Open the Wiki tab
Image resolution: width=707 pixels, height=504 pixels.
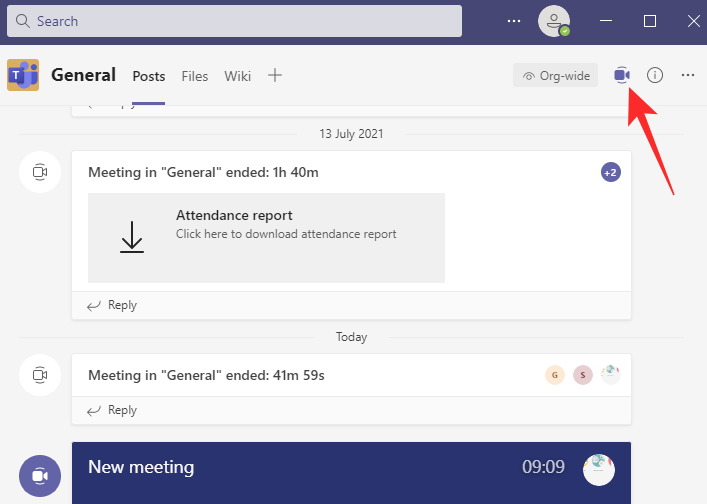coord(237,76)
